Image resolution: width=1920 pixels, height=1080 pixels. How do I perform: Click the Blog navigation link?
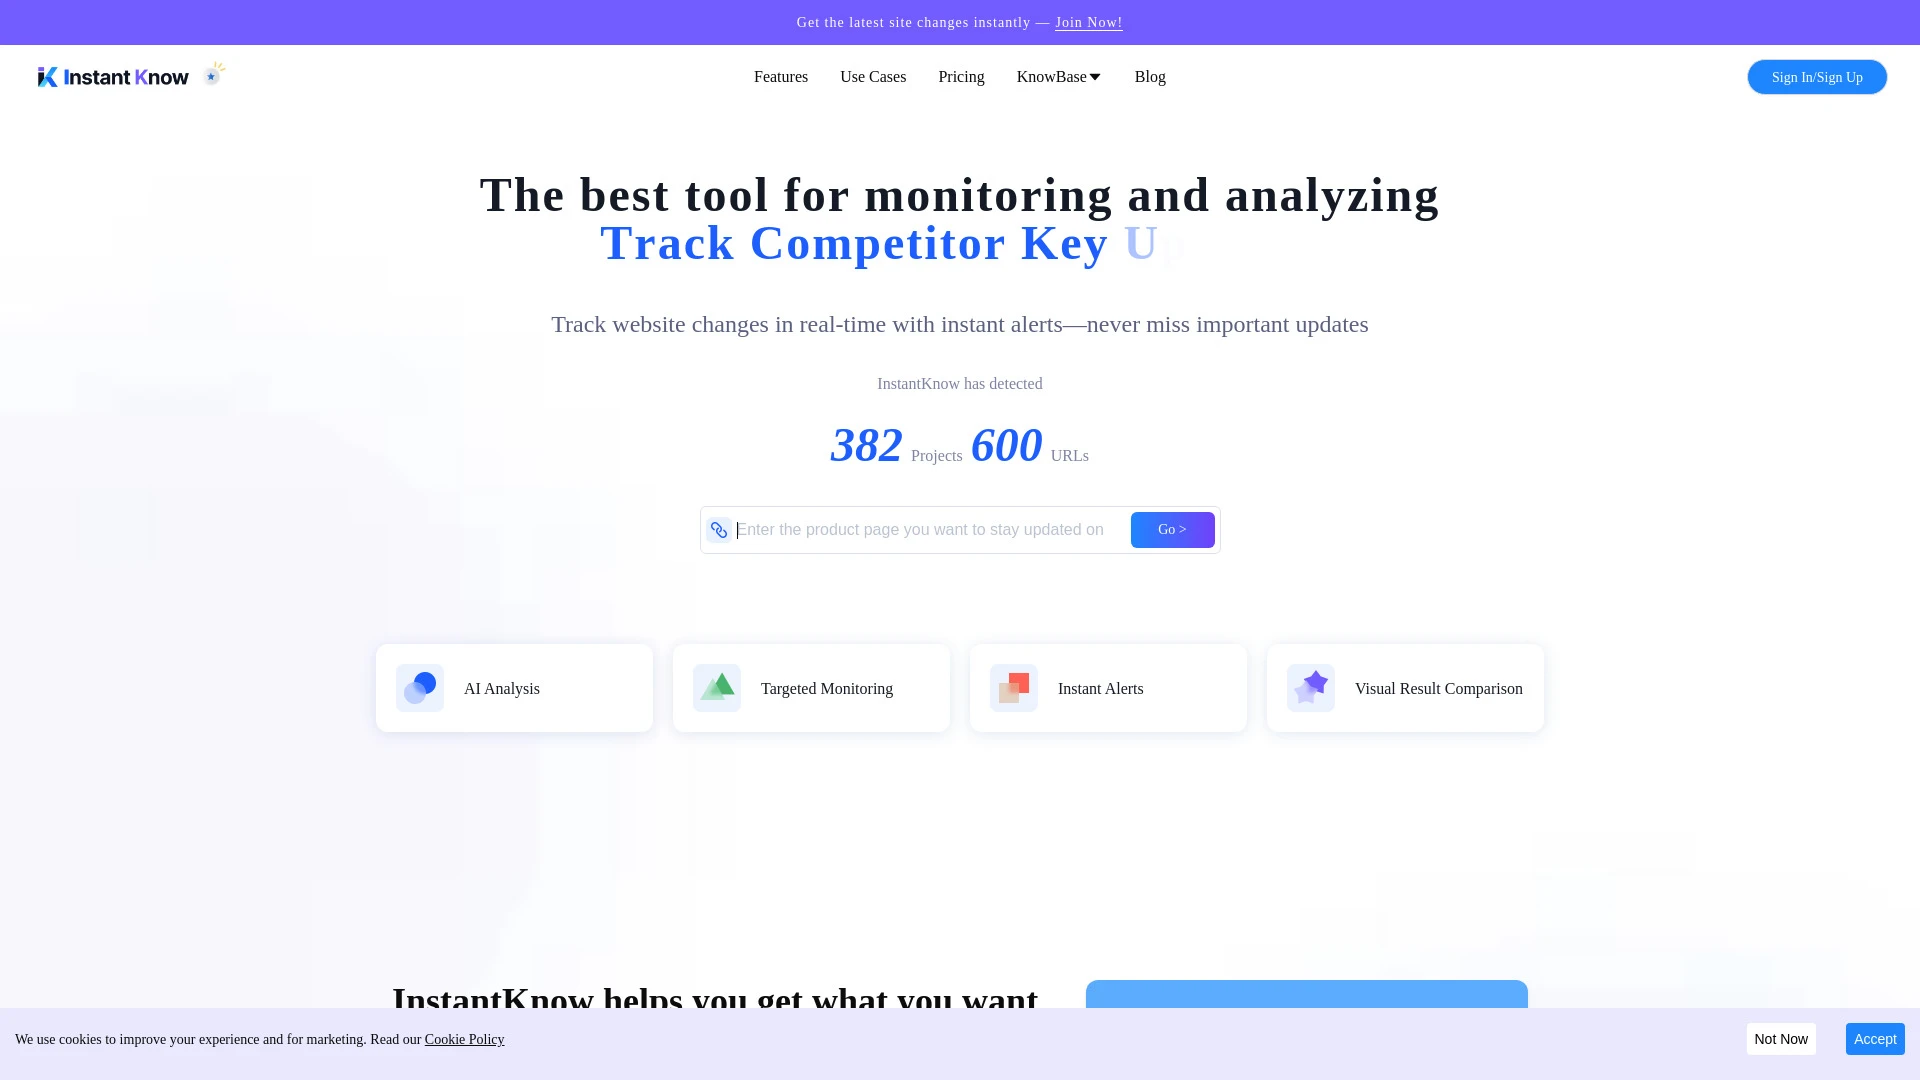[1150, 76]
